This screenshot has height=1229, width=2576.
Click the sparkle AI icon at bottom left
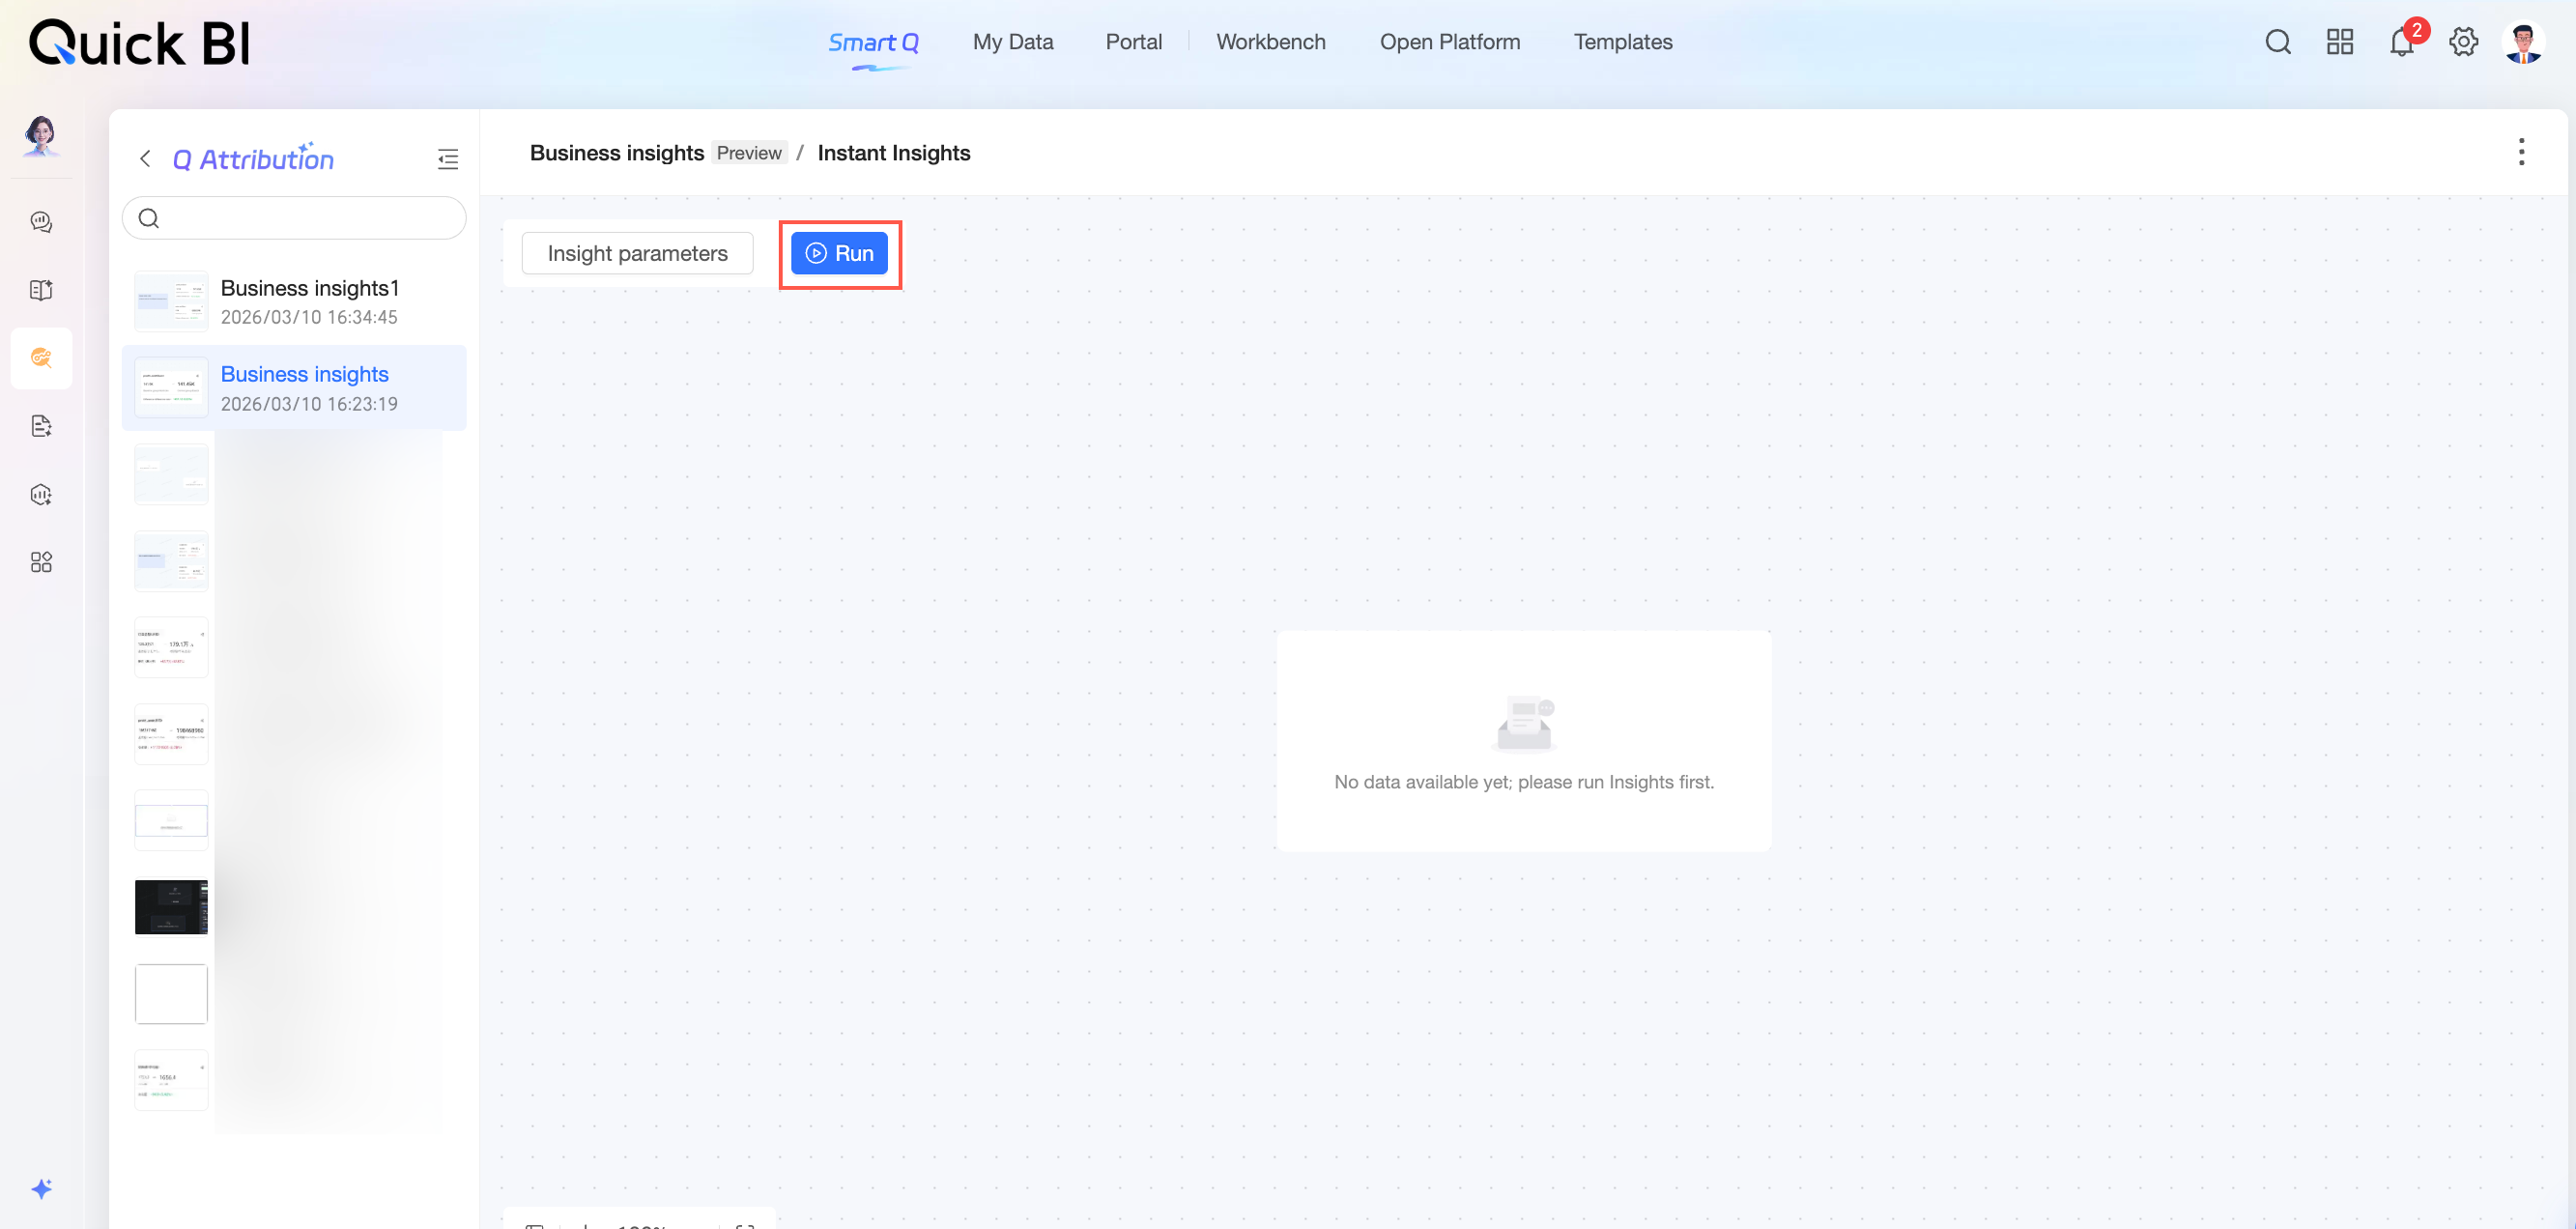point(41,1188)
